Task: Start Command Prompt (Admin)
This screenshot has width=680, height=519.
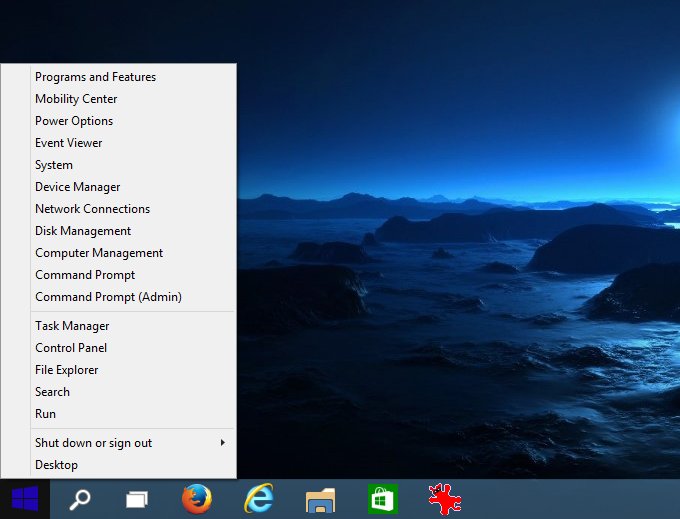Action: point(134,297)
